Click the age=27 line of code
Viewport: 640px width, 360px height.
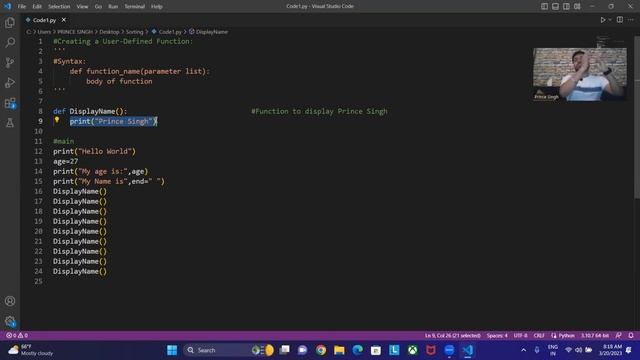click(x=65, y=161)
